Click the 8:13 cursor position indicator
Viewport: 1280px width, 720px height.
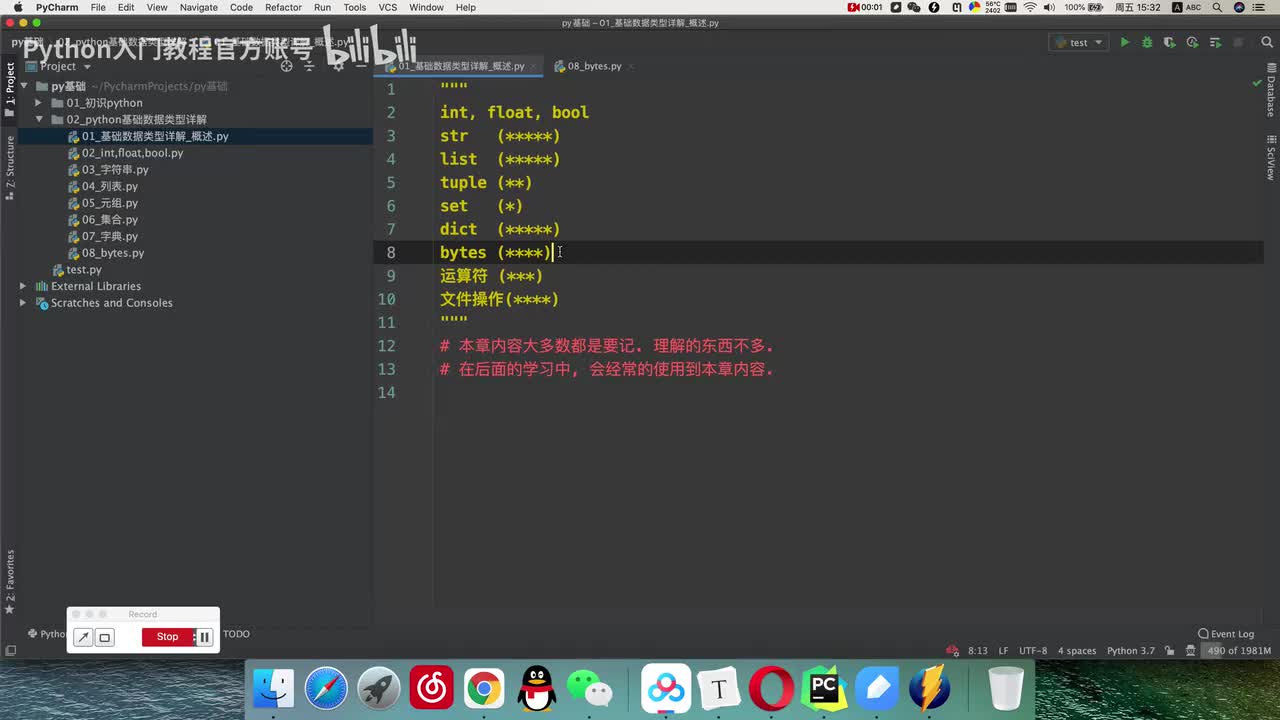pos(978,651)
